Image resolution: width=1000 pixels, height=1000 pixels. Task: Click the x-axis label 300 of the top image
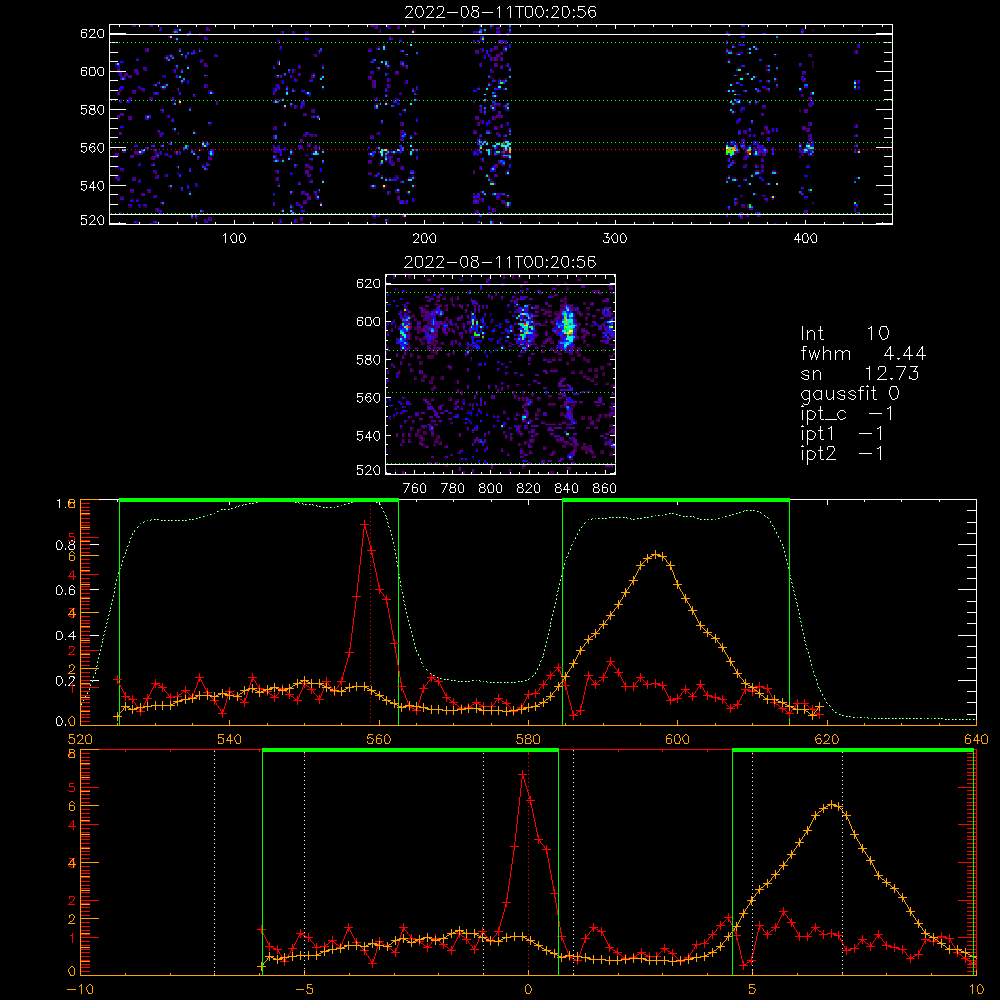(x=615, y=239)
